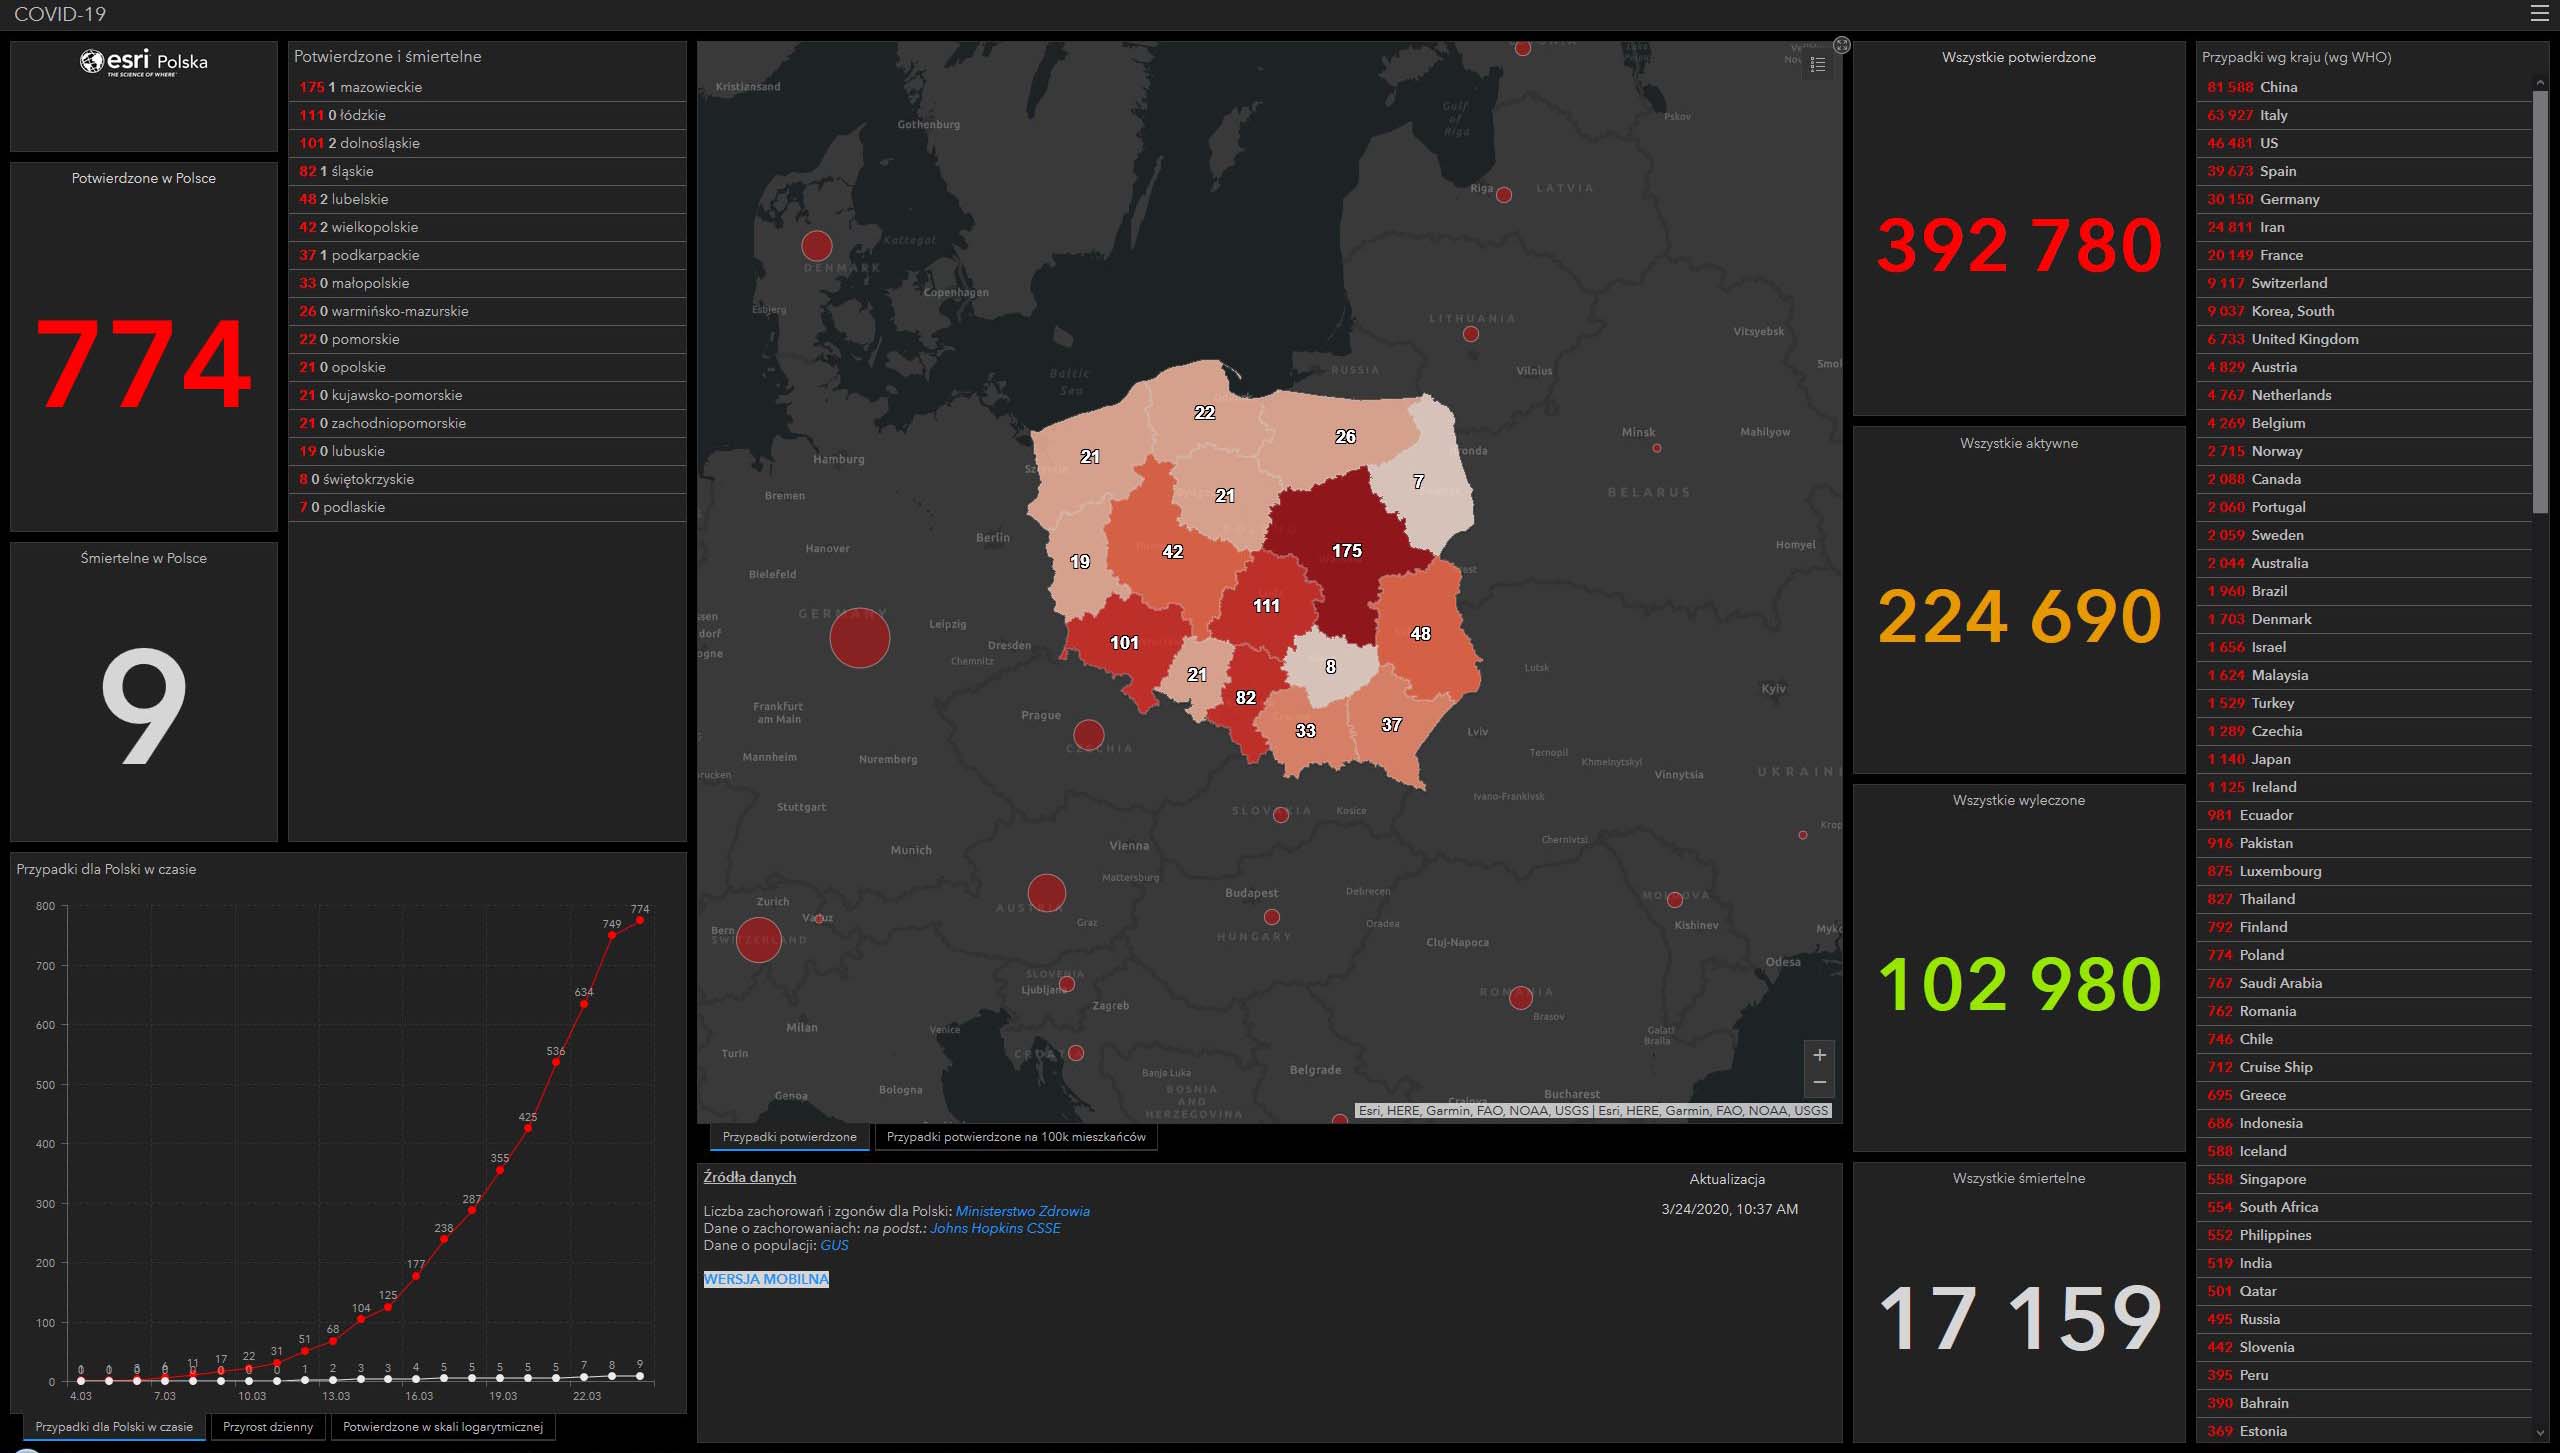Viewport: 2560px width, 1453px height.
Task: Switch to Przyrost dzienny tab
Action: pyautogui.click(x=268, y=1427)
